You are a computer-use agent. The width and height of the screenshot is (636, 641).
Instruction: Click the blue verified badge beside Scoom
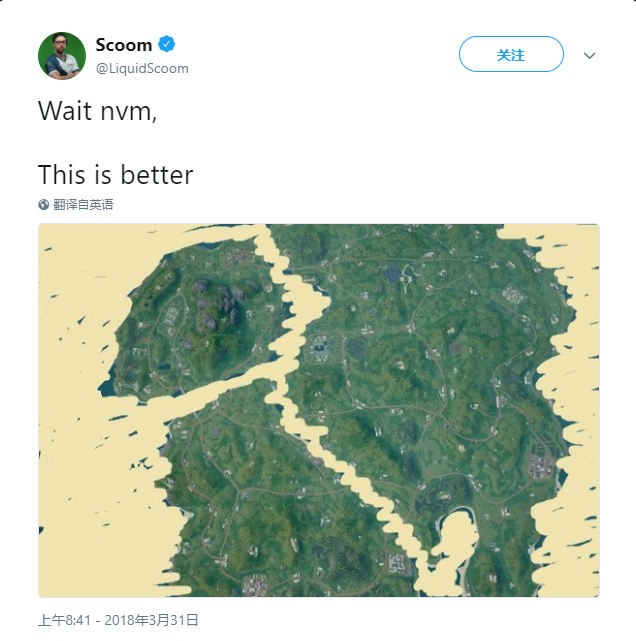pos(168,45)
